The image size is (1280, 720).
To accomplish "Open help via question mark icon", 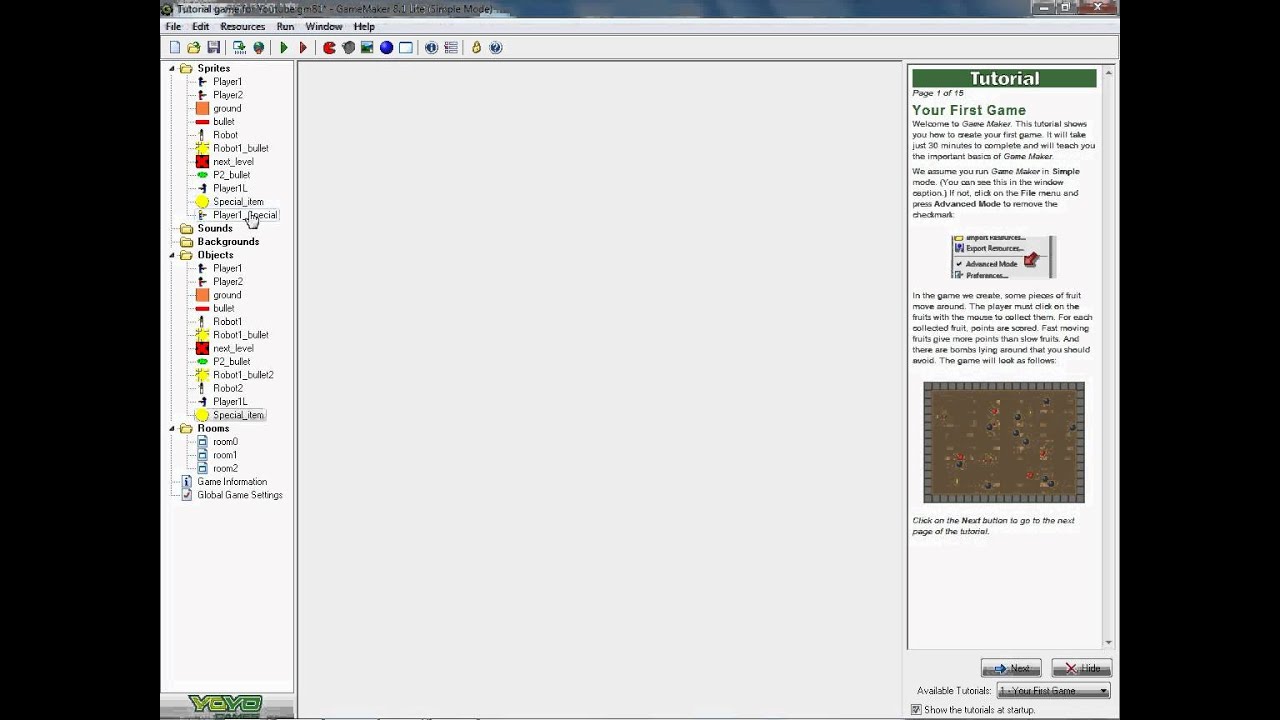I will click(x=496, y=47).
